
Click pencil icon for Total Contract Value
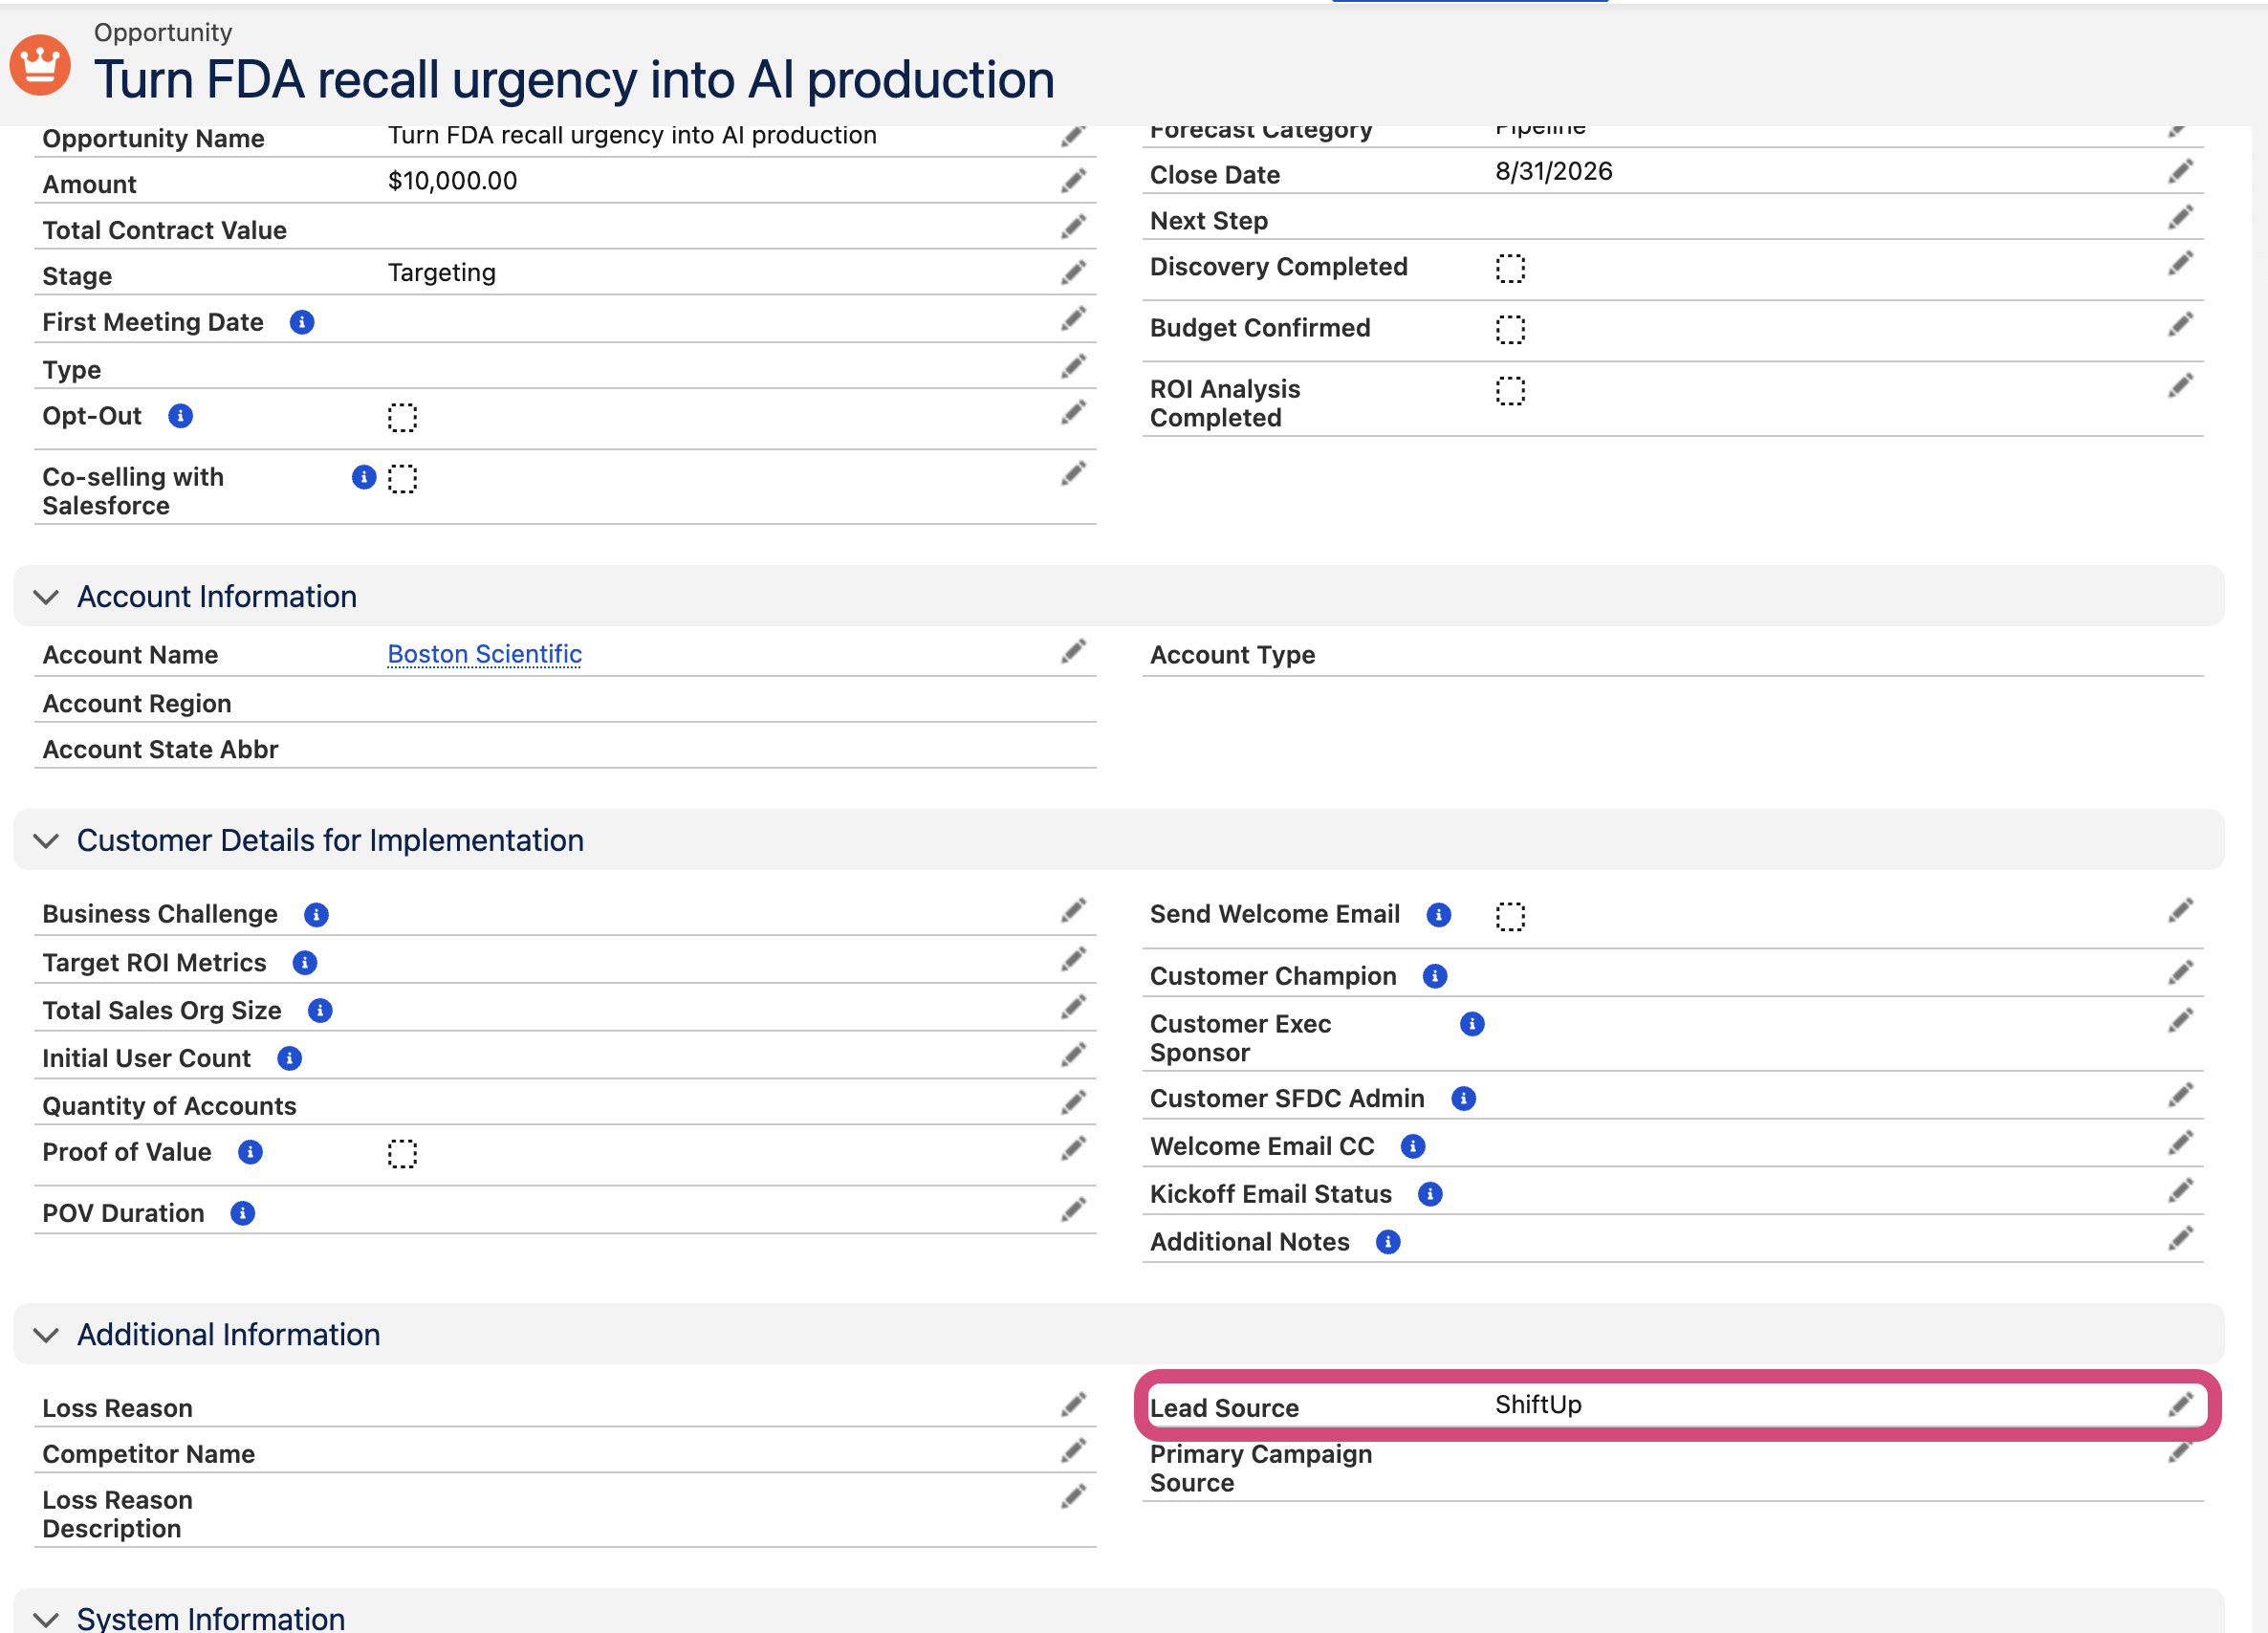tap(1073, 227)
